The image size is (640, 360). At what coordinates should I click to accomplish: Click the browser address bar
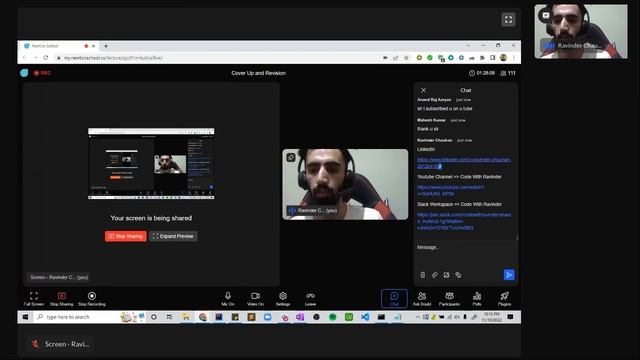pyautogui.click(x=216, y=58)
